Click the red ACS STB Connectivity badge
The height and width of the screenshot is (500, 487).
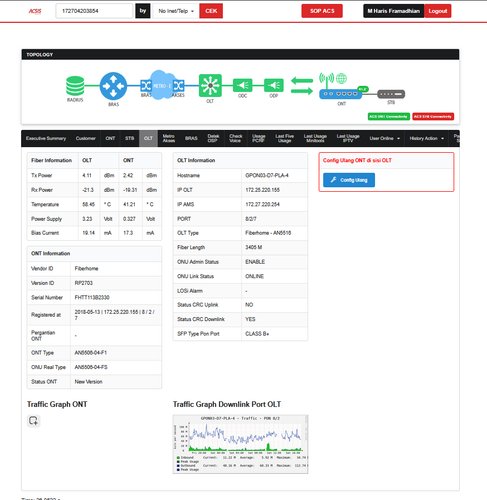(x=433, y=117)
